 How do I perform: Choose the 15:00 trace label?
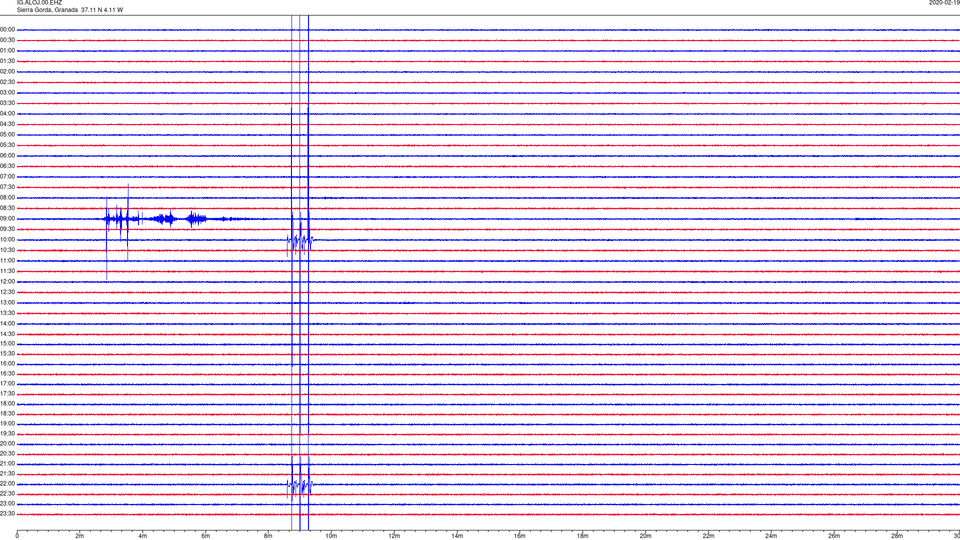coord(7,344)
